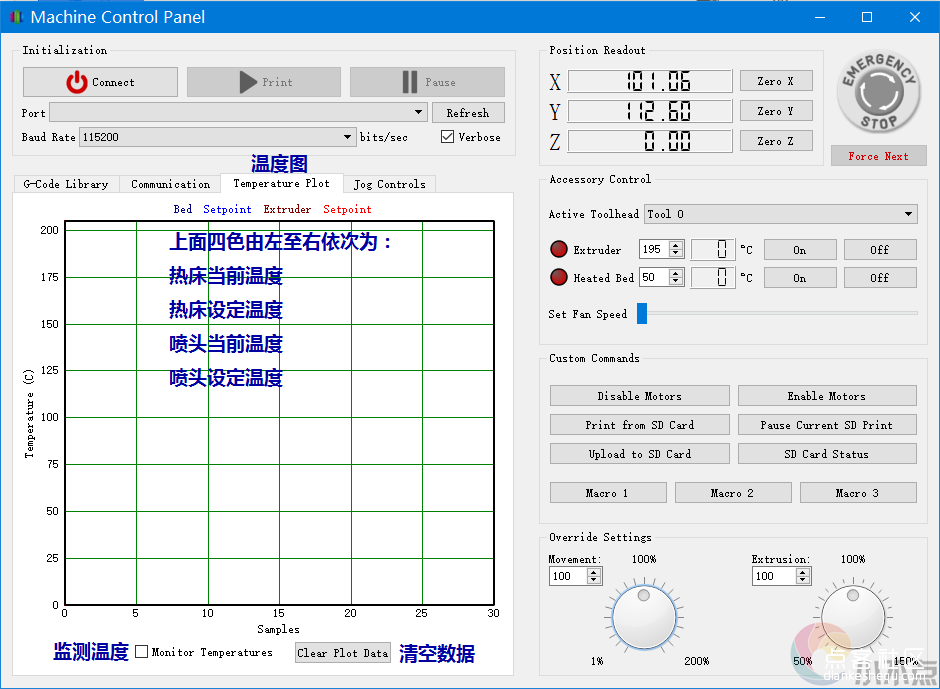
Task: Click the Zero Y button
Action: (x=776, y=111)
